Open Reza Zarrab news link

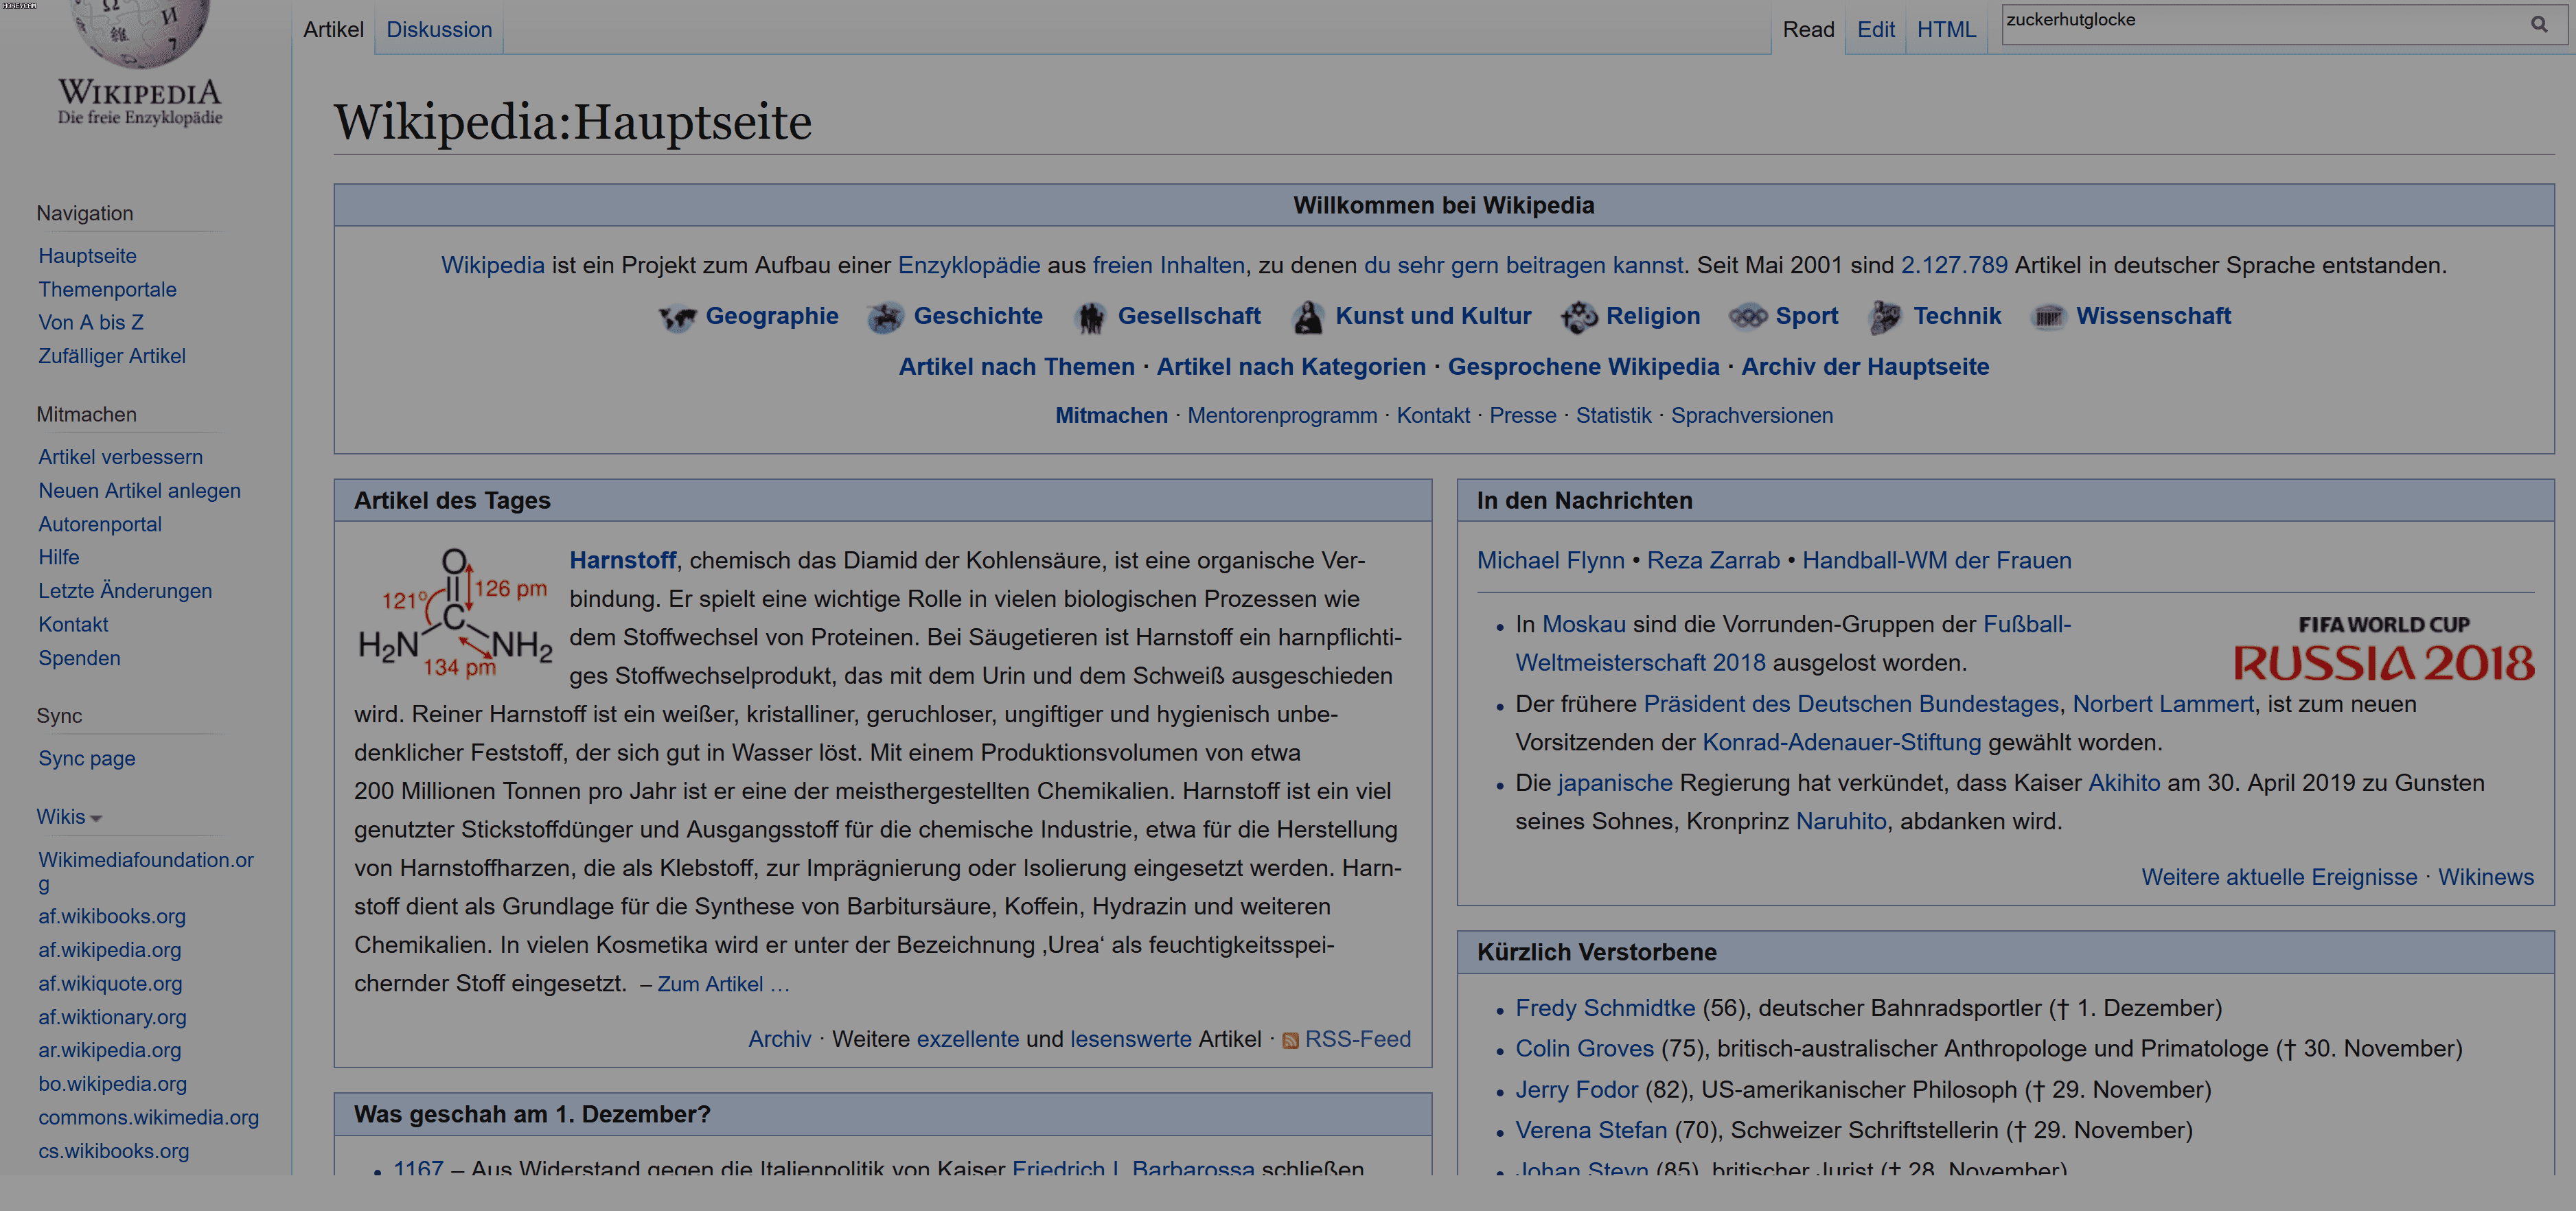point(1713,561)
